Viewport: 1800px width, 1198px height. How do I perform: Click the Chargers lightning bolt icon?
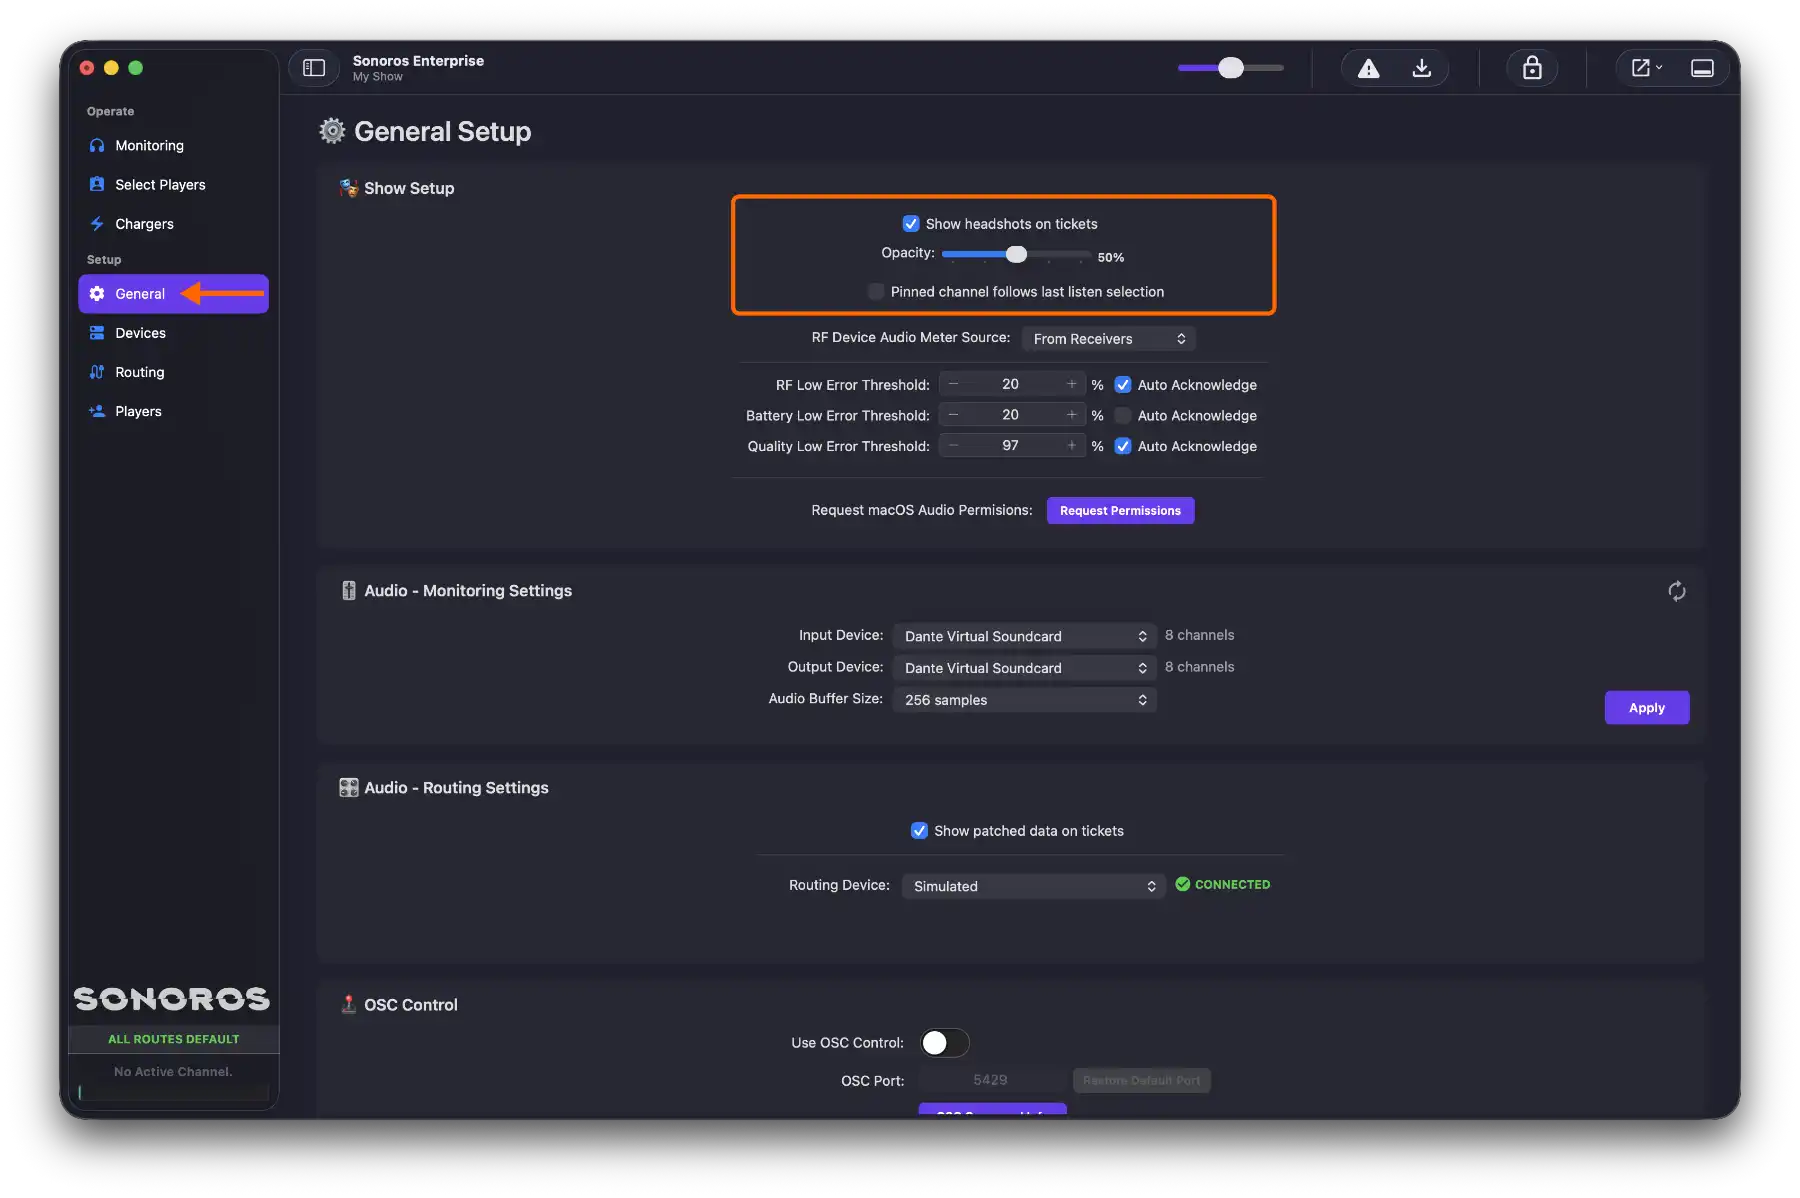point(97,224)
